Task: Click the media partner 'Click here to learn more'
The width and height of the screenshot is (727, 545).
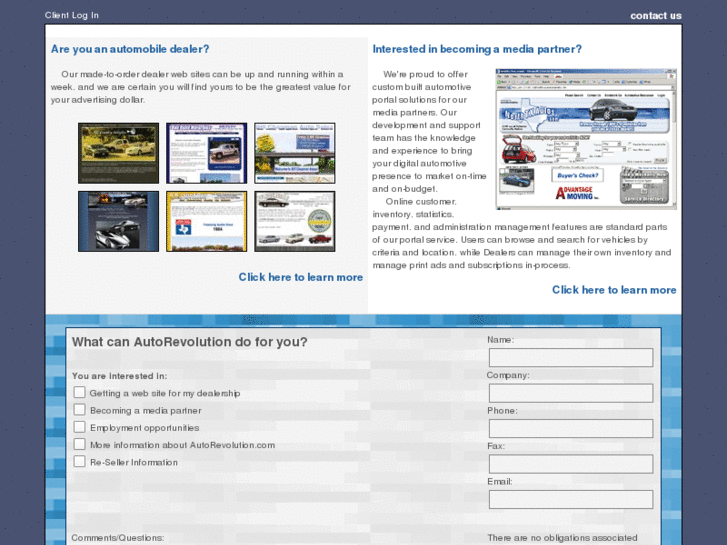Action: click(x=614, y=290)
